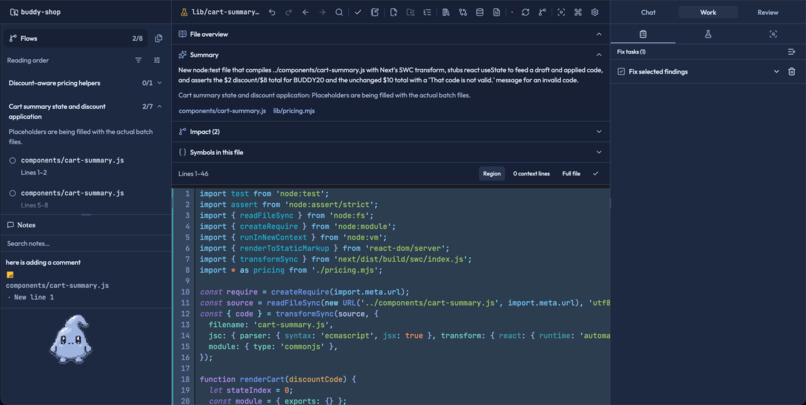806x405 pixels.
Task: Collapse Cart summary state and discount group
Action: [x=160, y=106]
